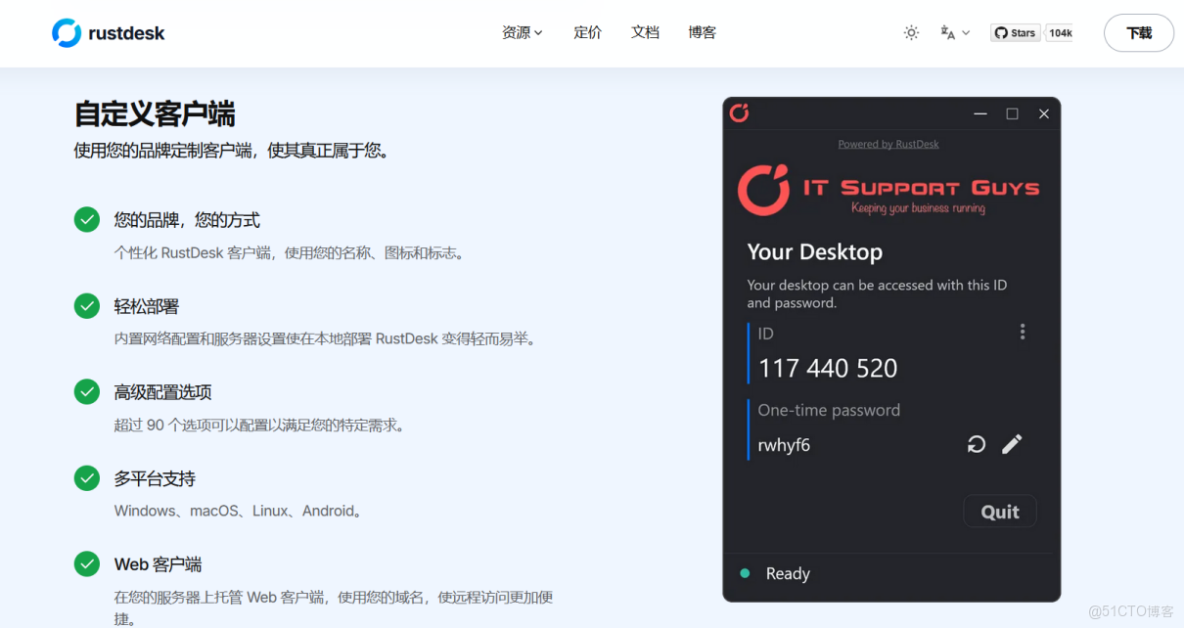Open the three-dot menu next to ID
The width and height of the screenshot is (1184, 628).
point(1022,331)
